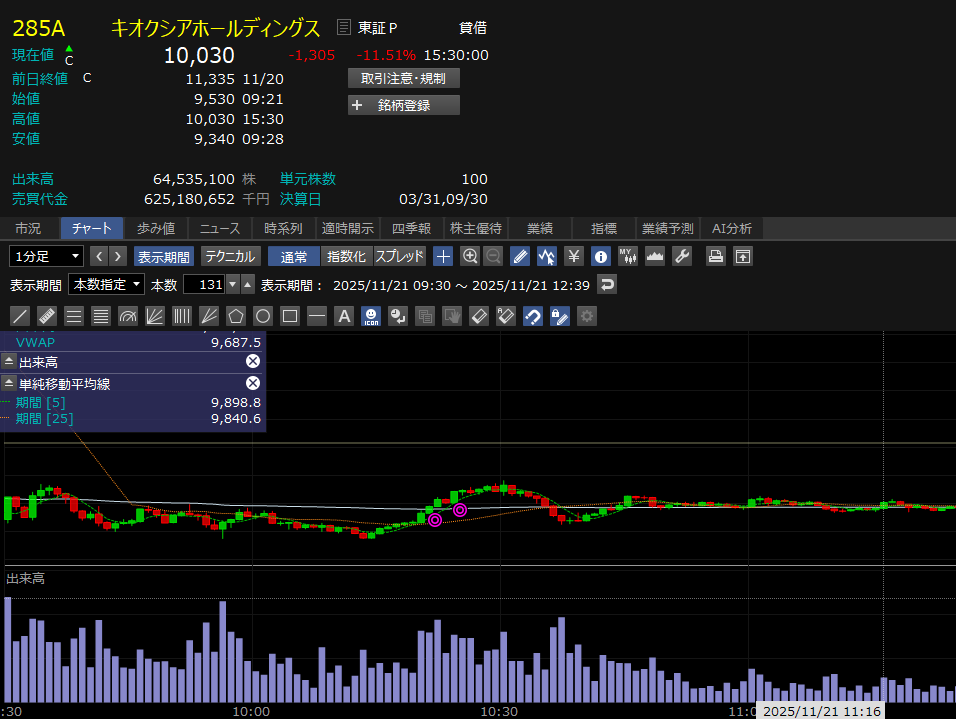Remove the 出来高 indicator with its X

pos(253,362)
